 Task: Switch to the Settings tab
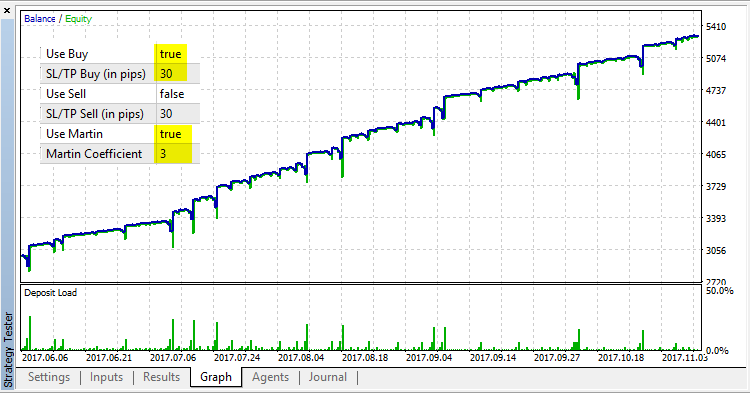(49, 377)
